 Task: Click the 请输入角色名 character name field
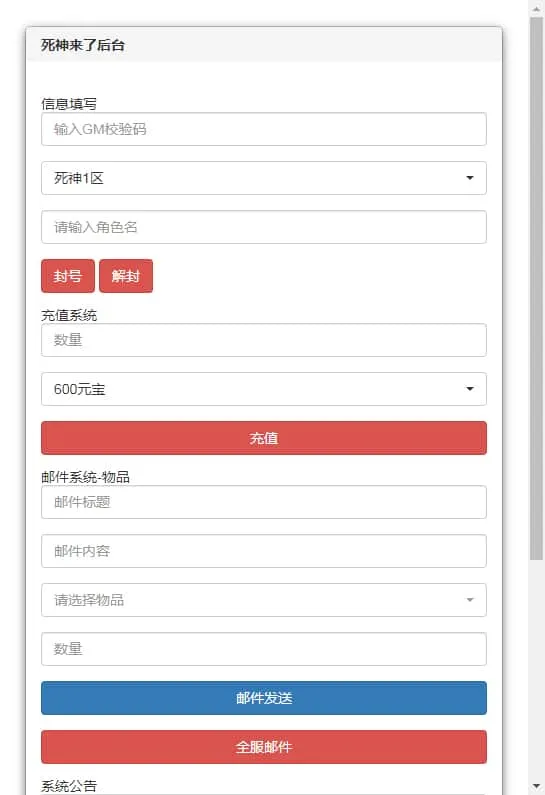tap(264, 227)
